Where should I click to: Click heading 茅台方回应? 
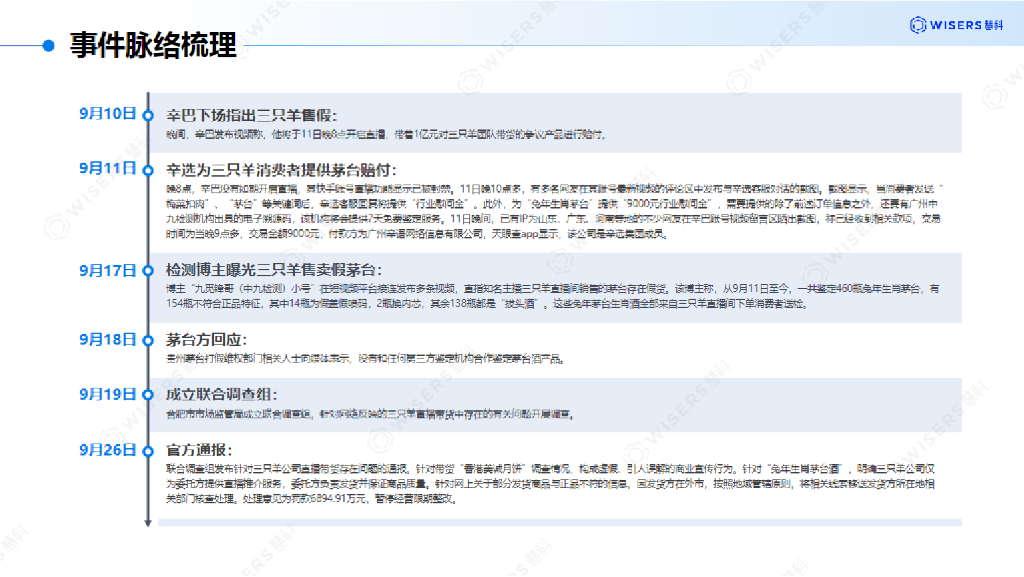click(x=206, y=340)
